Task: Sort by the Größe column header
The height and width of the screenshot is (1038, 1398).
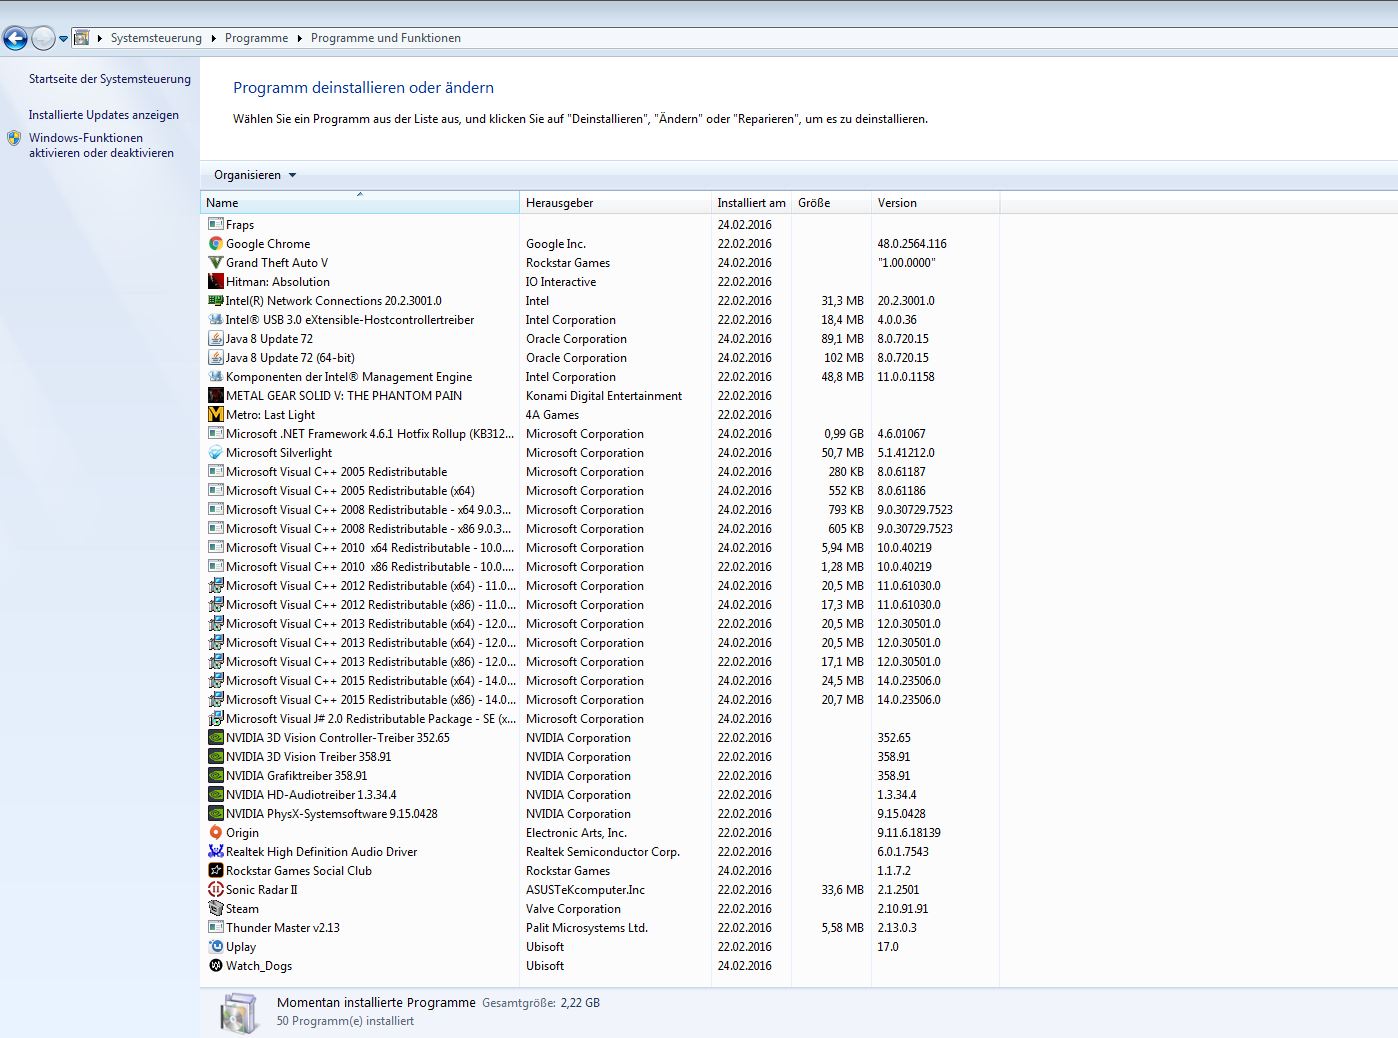Action: pos(831,202)
